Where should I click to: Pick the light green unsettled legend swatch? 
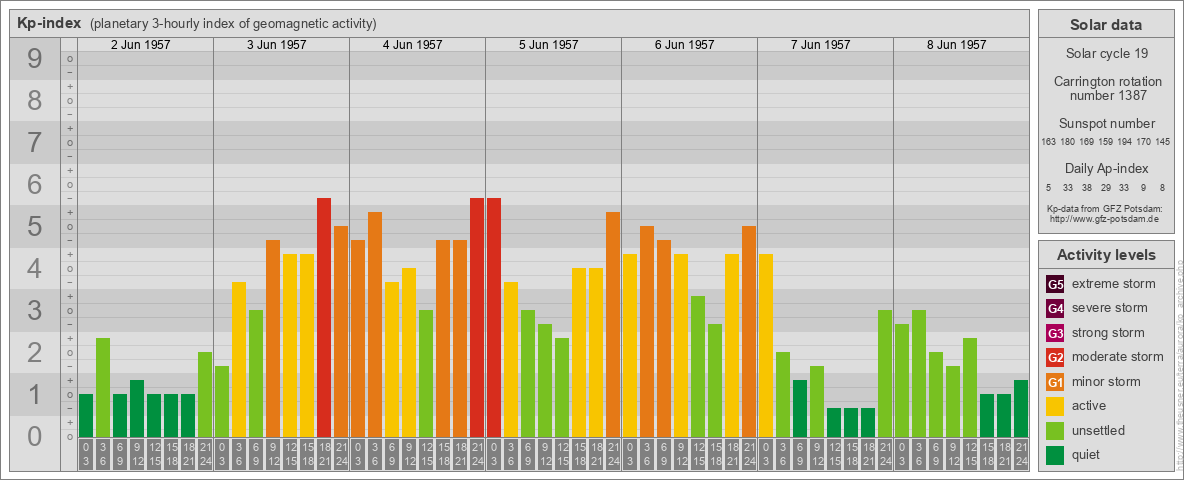pos(1055,430)
